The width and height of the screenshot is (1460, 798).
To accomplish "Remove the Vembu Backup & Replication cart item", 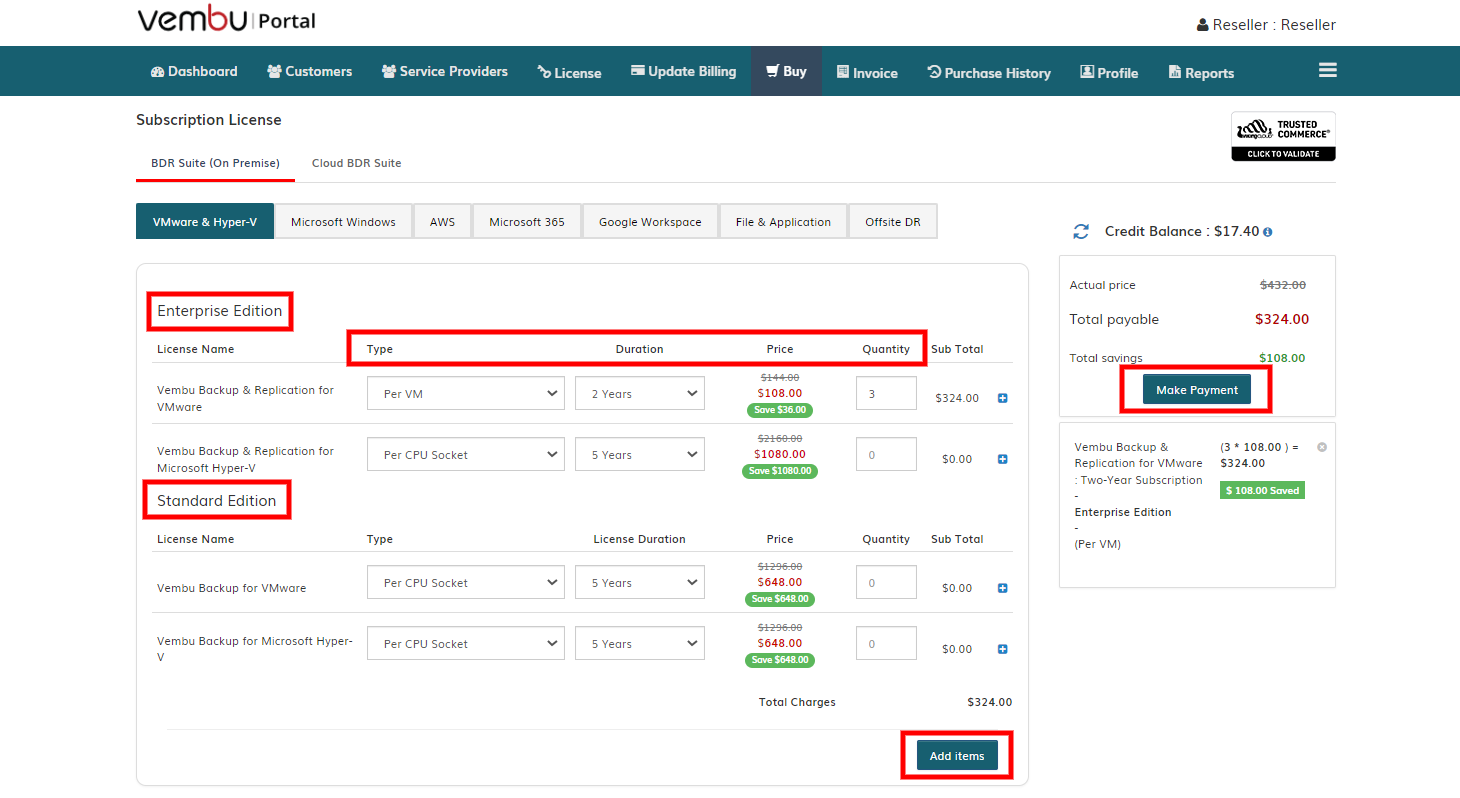I will click(x=1322, y=447).
